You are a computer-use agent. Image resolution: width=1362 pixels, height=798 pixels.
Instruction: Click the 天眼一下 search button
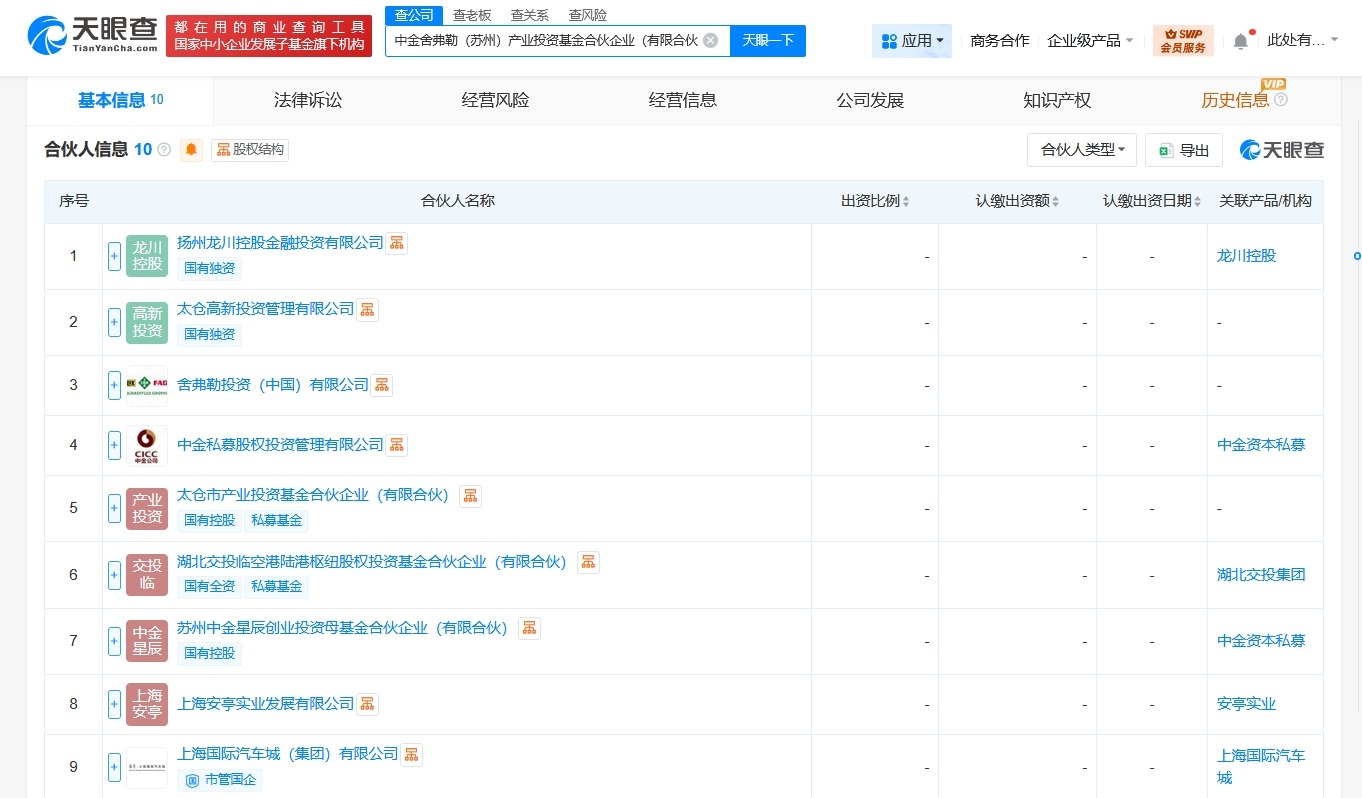767,40
